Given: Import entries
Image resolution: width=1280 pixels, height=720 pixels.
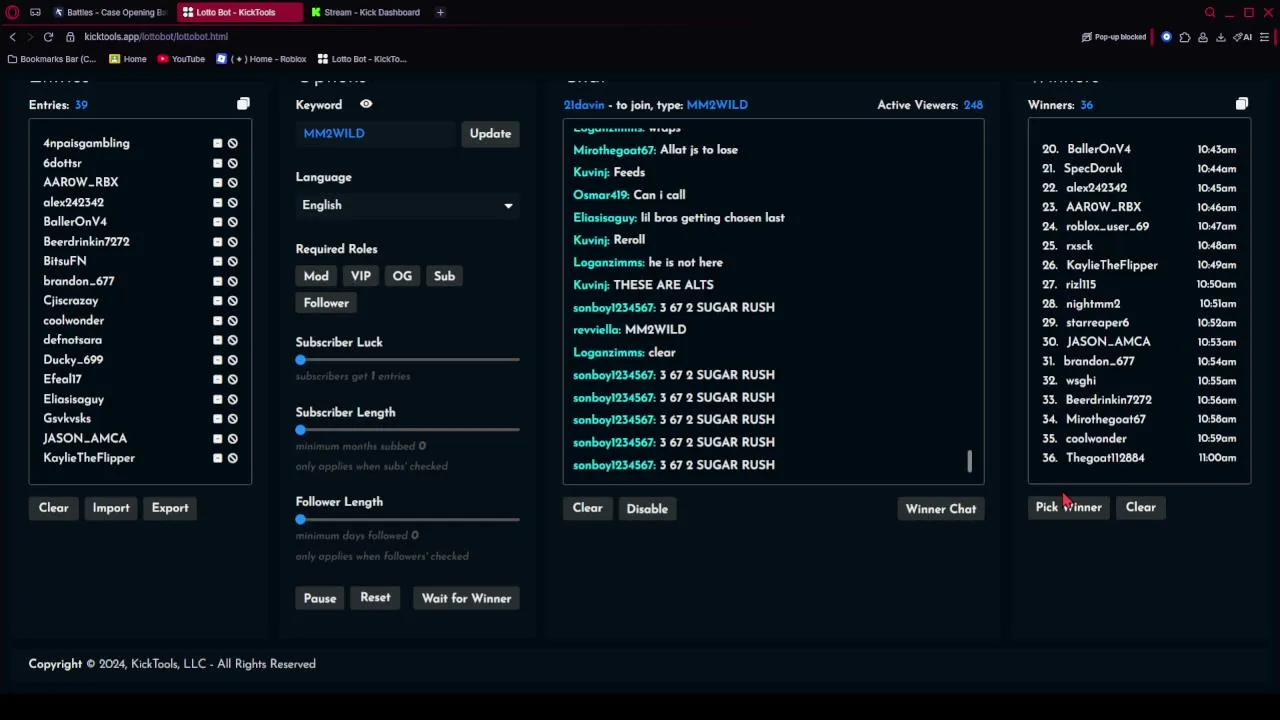Looking at the screenshot, I should click(x=111, y=508).
